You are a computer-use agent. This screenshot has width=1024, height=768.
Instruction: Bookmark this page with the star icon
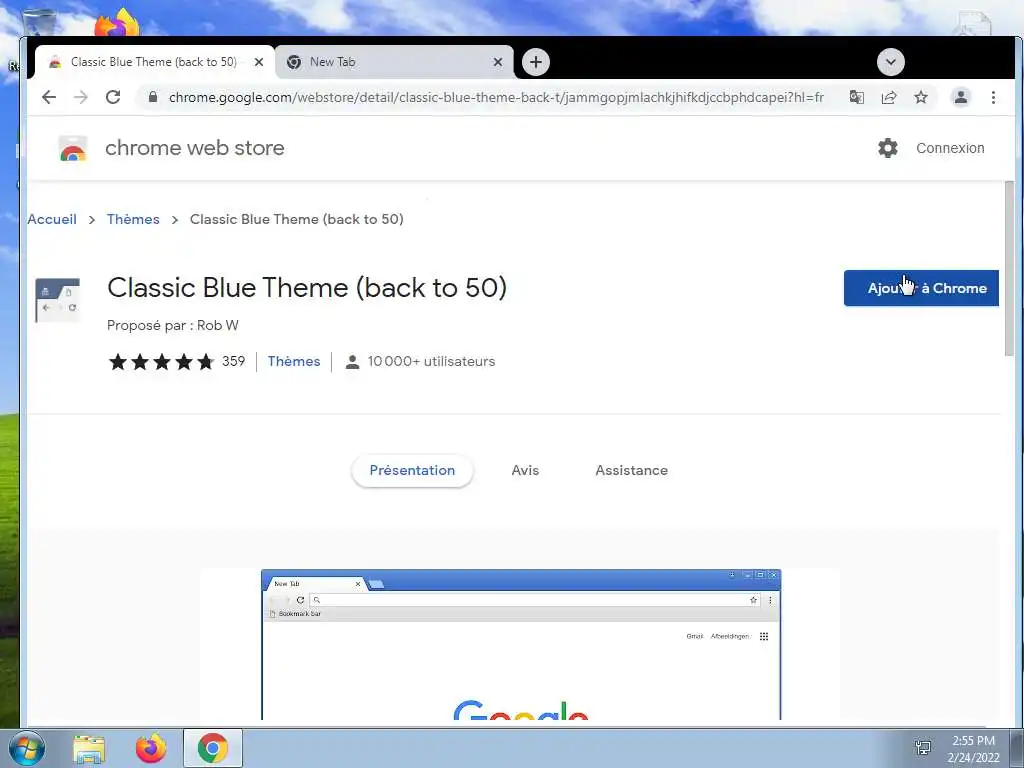[921, 97]
